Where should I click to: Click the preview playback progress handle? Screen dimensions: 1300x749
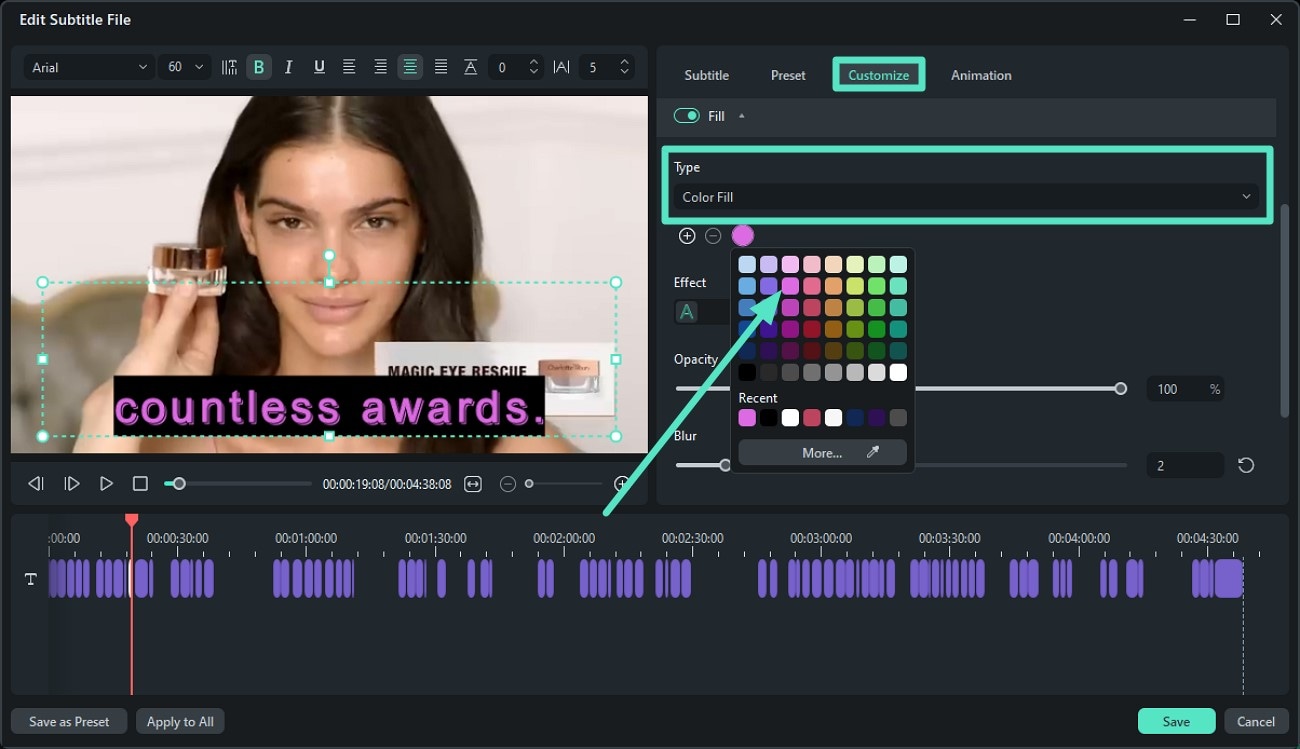tap(179, 484)
